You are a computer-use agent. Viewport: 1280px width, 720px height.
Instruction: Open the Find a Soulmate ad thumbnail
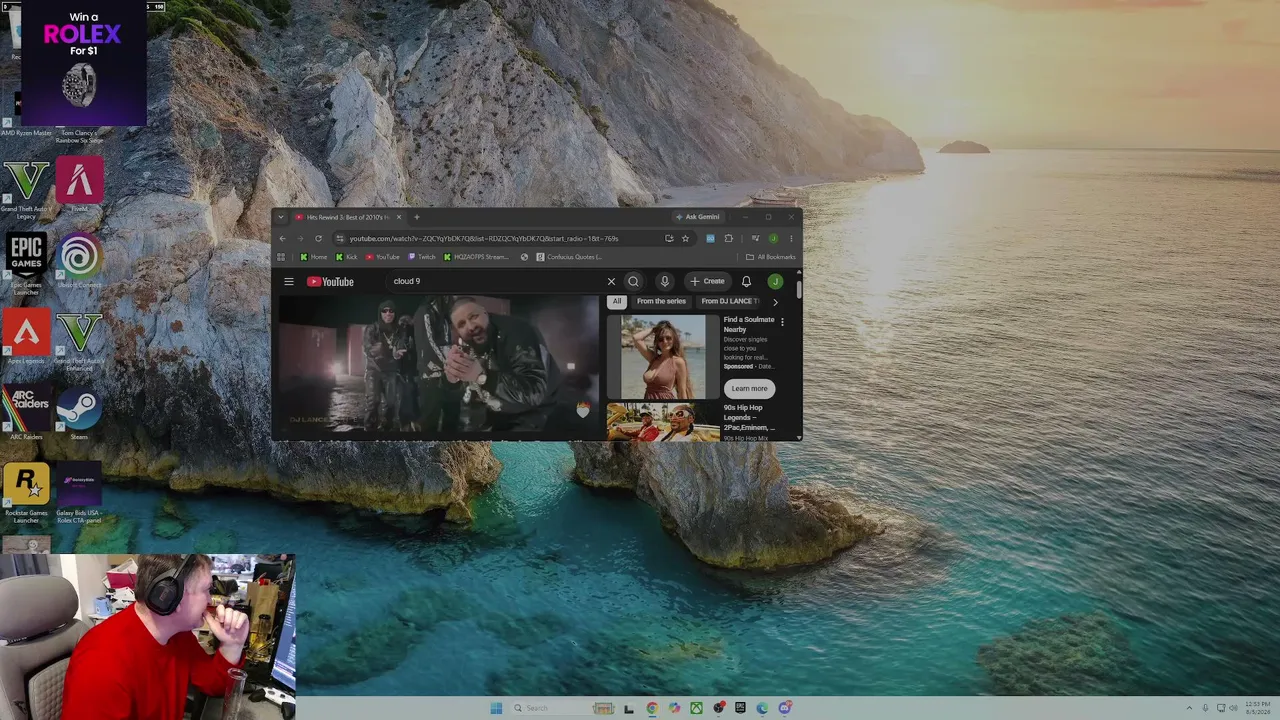[x=663, y=357]
